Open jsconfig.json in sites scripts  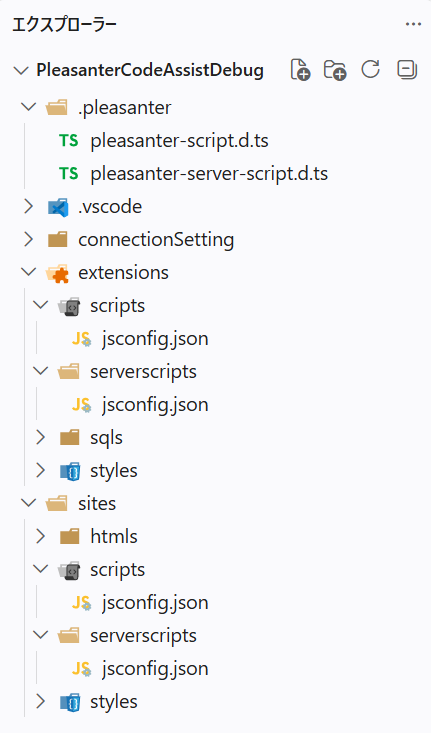(155, 604)
